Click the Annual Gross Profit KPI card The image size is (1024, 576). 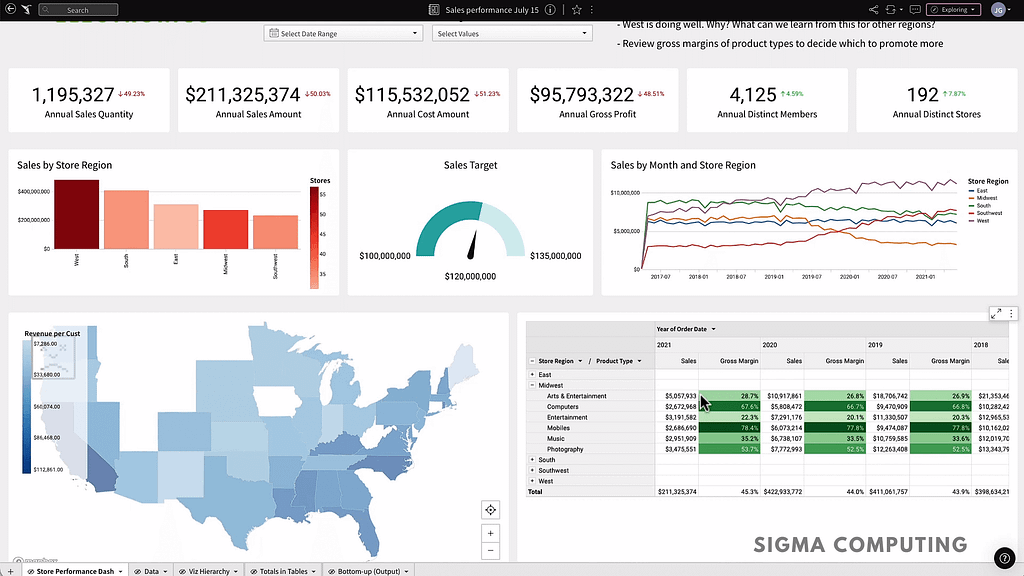598,101
